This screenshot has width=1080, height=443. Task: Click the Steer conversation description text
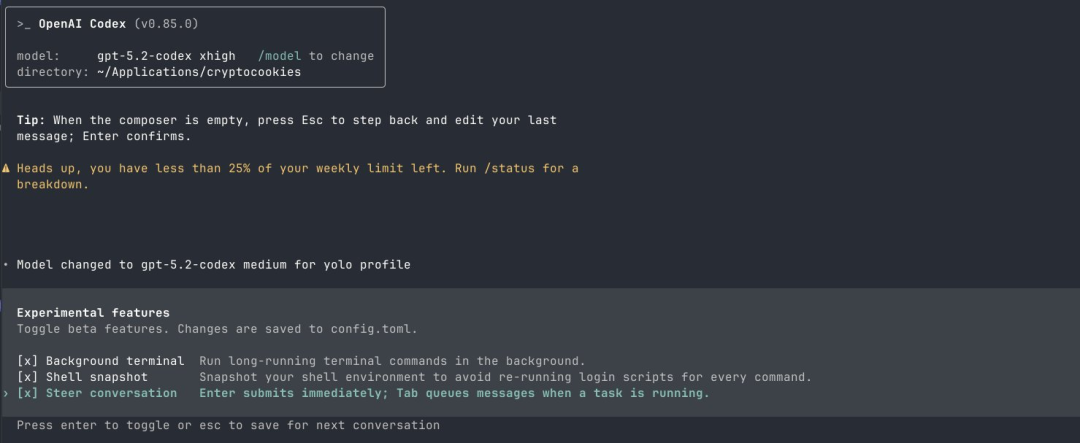[x=454, y=393]
